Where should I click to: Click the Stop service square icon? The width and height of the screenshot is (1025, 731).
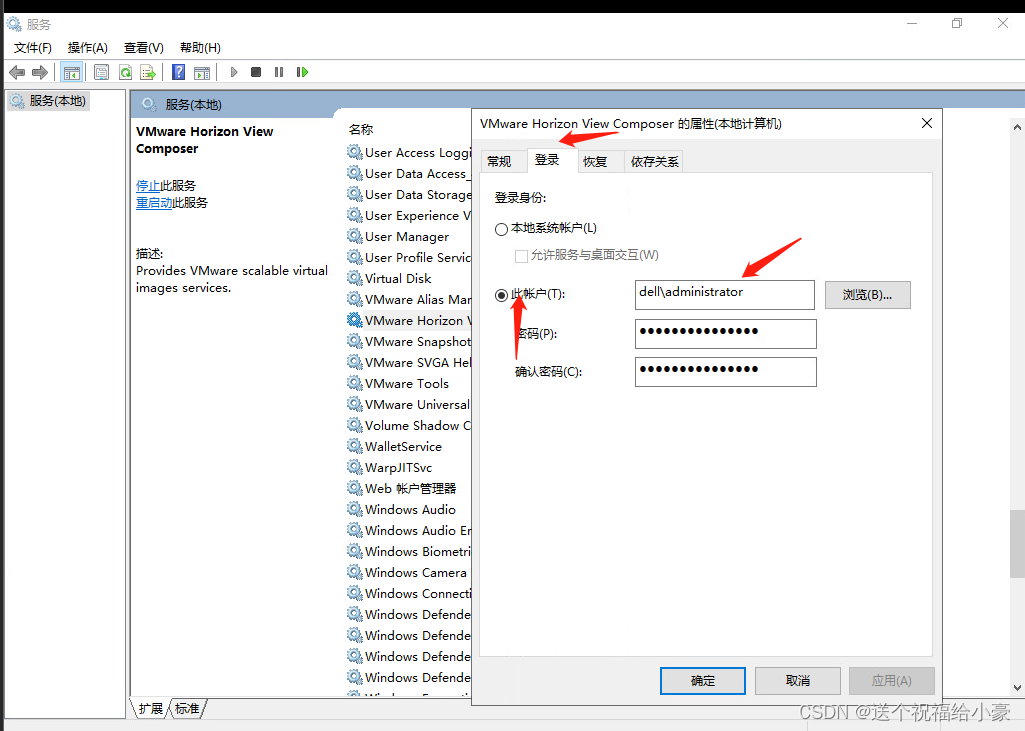[256, 72]
